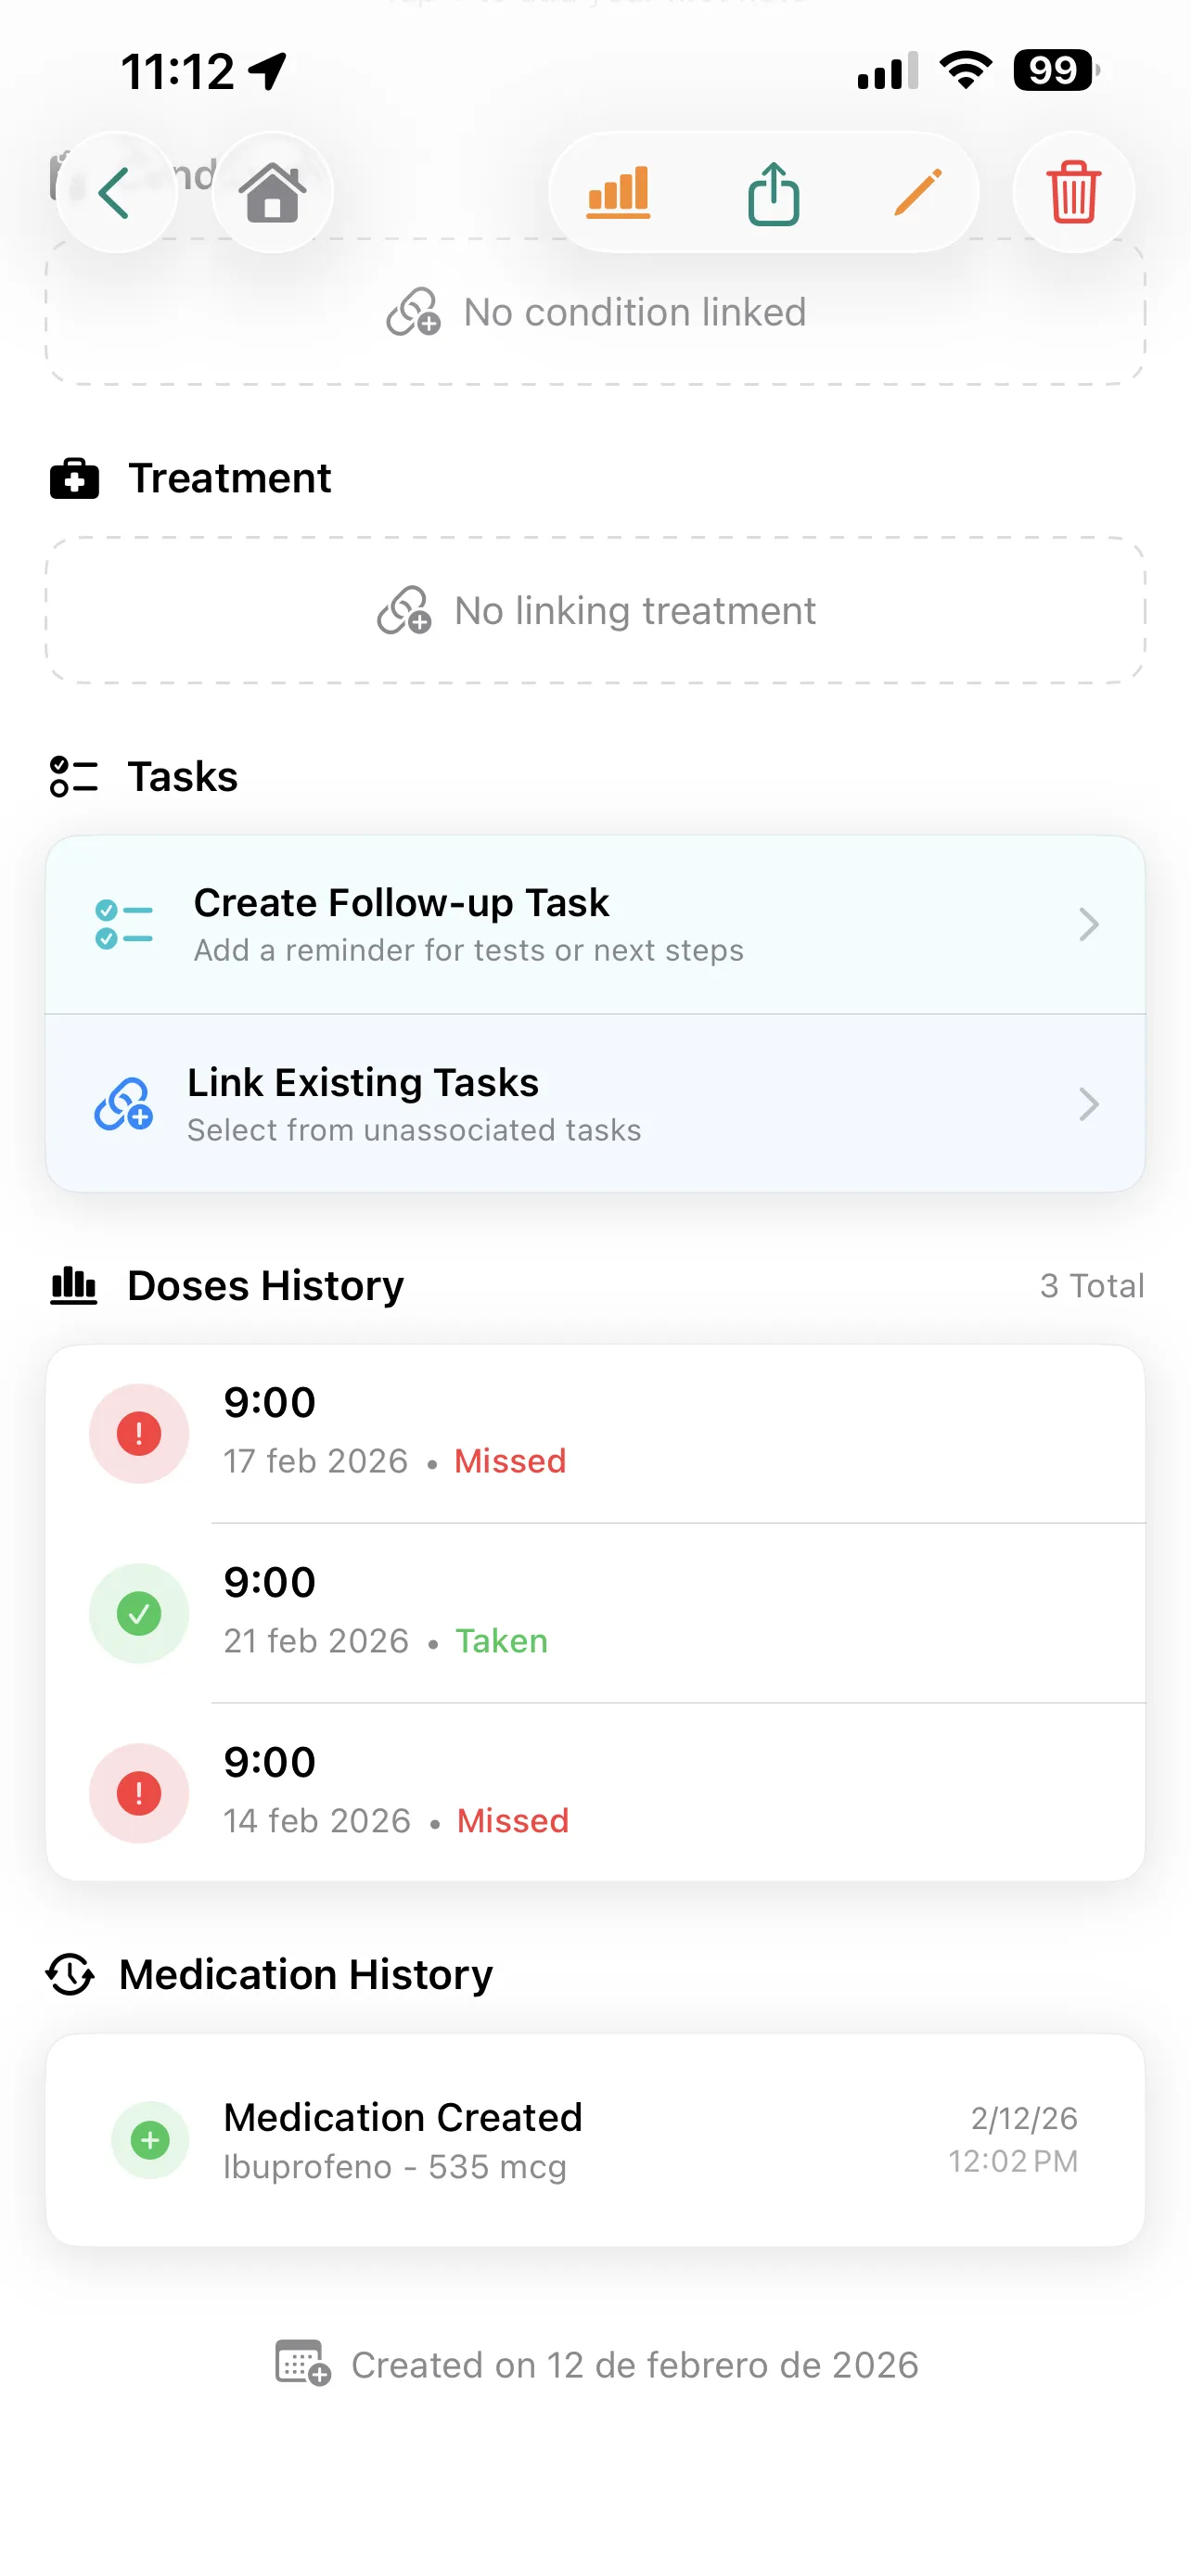Expand chevron beside Link Existing Tasks
Image resolution: width=1191 pixels, height=2576 pixels.
coord(1089,1105)
